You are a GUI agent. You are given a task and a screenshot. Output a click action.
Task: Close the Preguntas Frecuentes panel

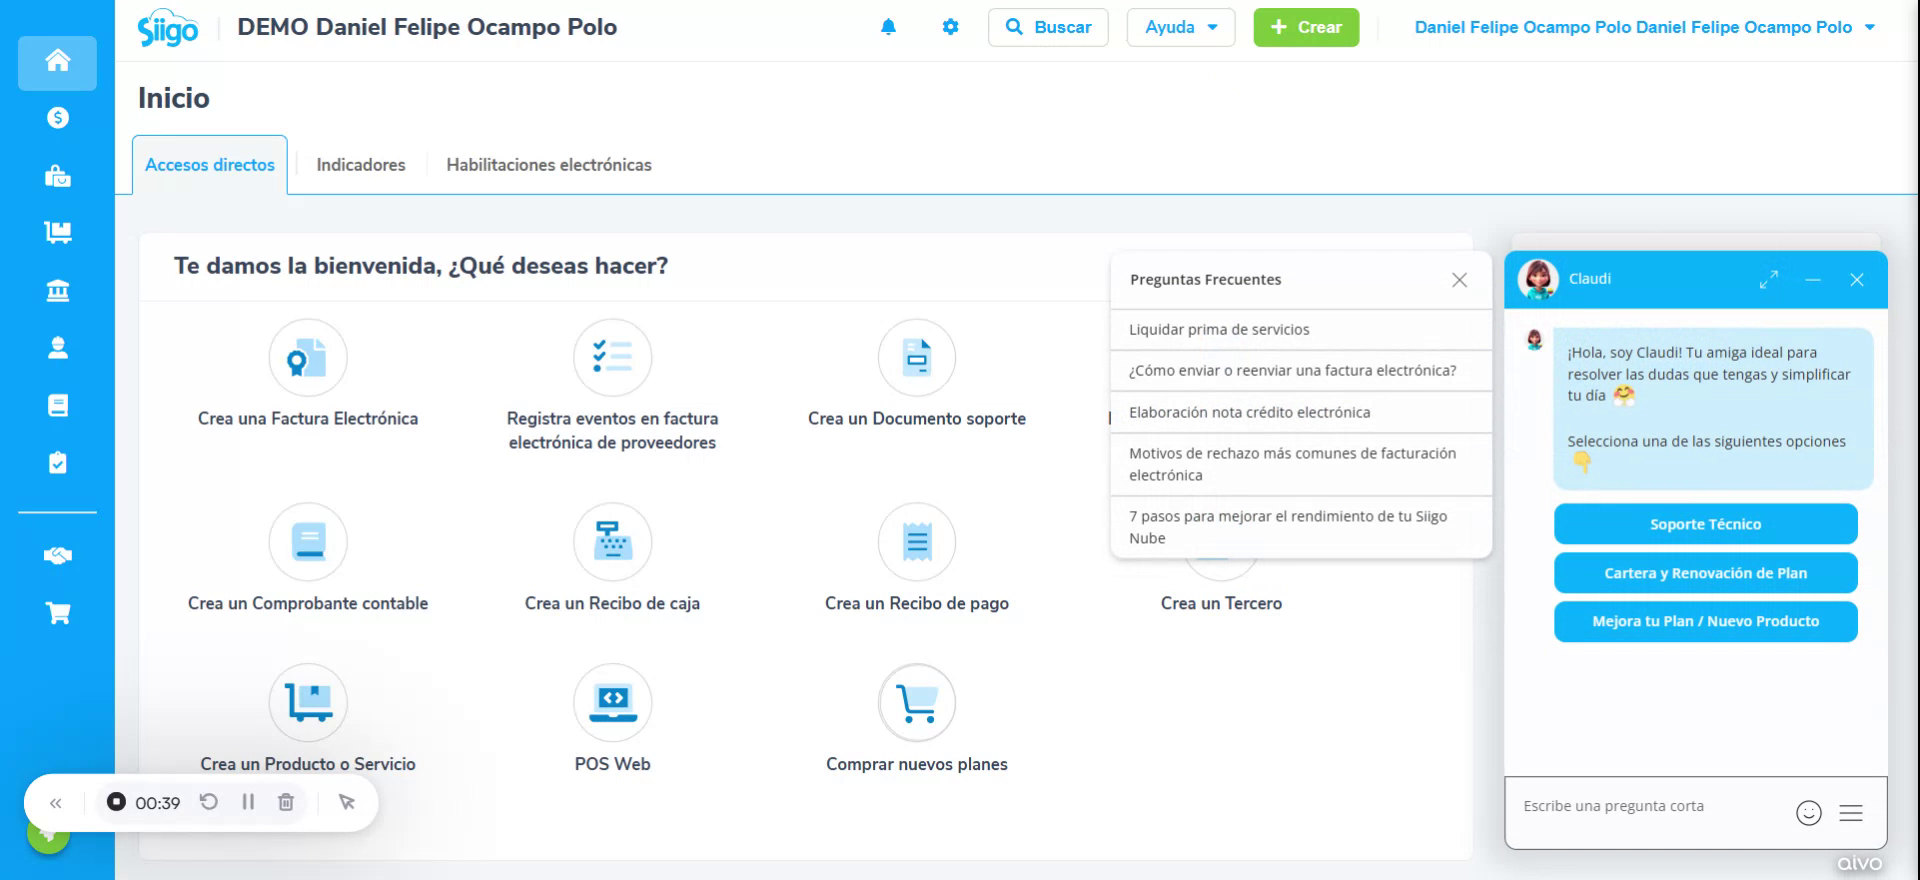pos(1459,280)
